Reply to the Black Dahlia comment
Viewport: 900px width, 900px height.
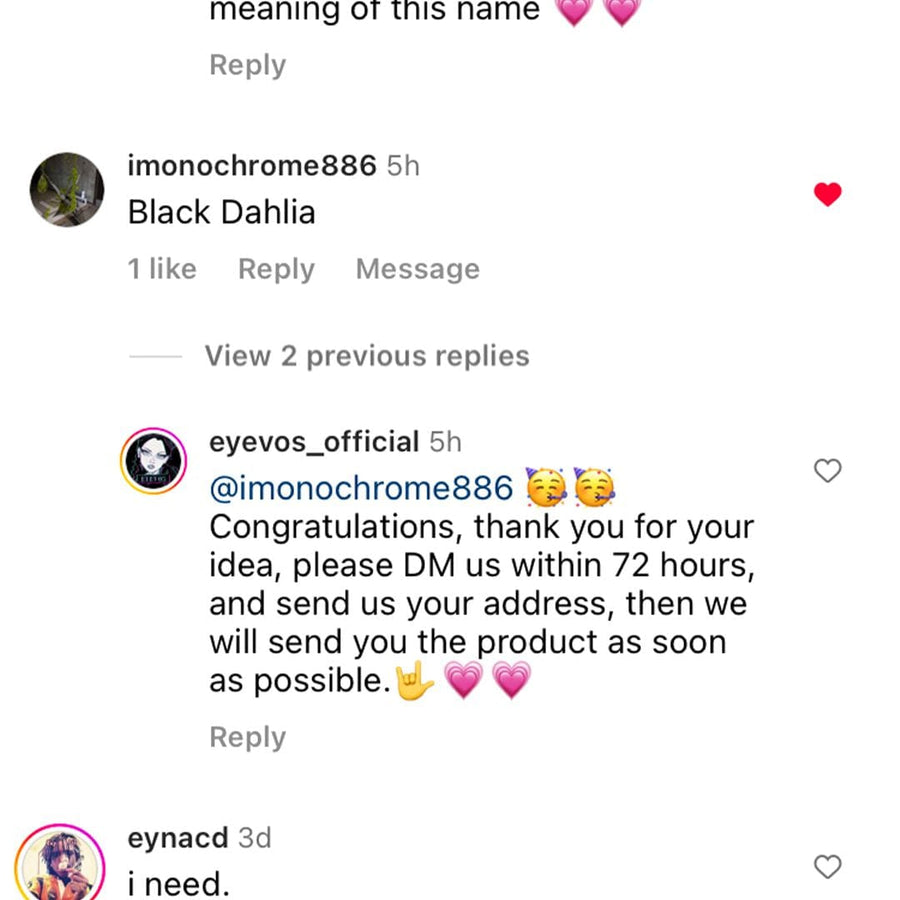tap(276, 269)
